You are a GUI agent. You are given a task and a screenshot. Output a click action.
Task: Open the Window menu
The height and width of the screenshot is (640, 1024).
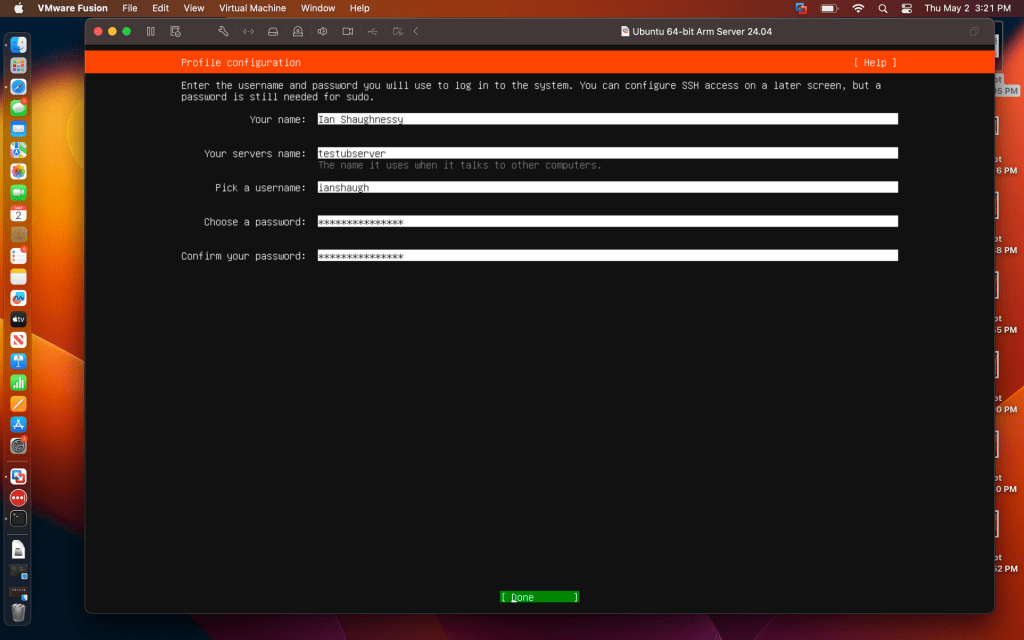coord(318,8)
